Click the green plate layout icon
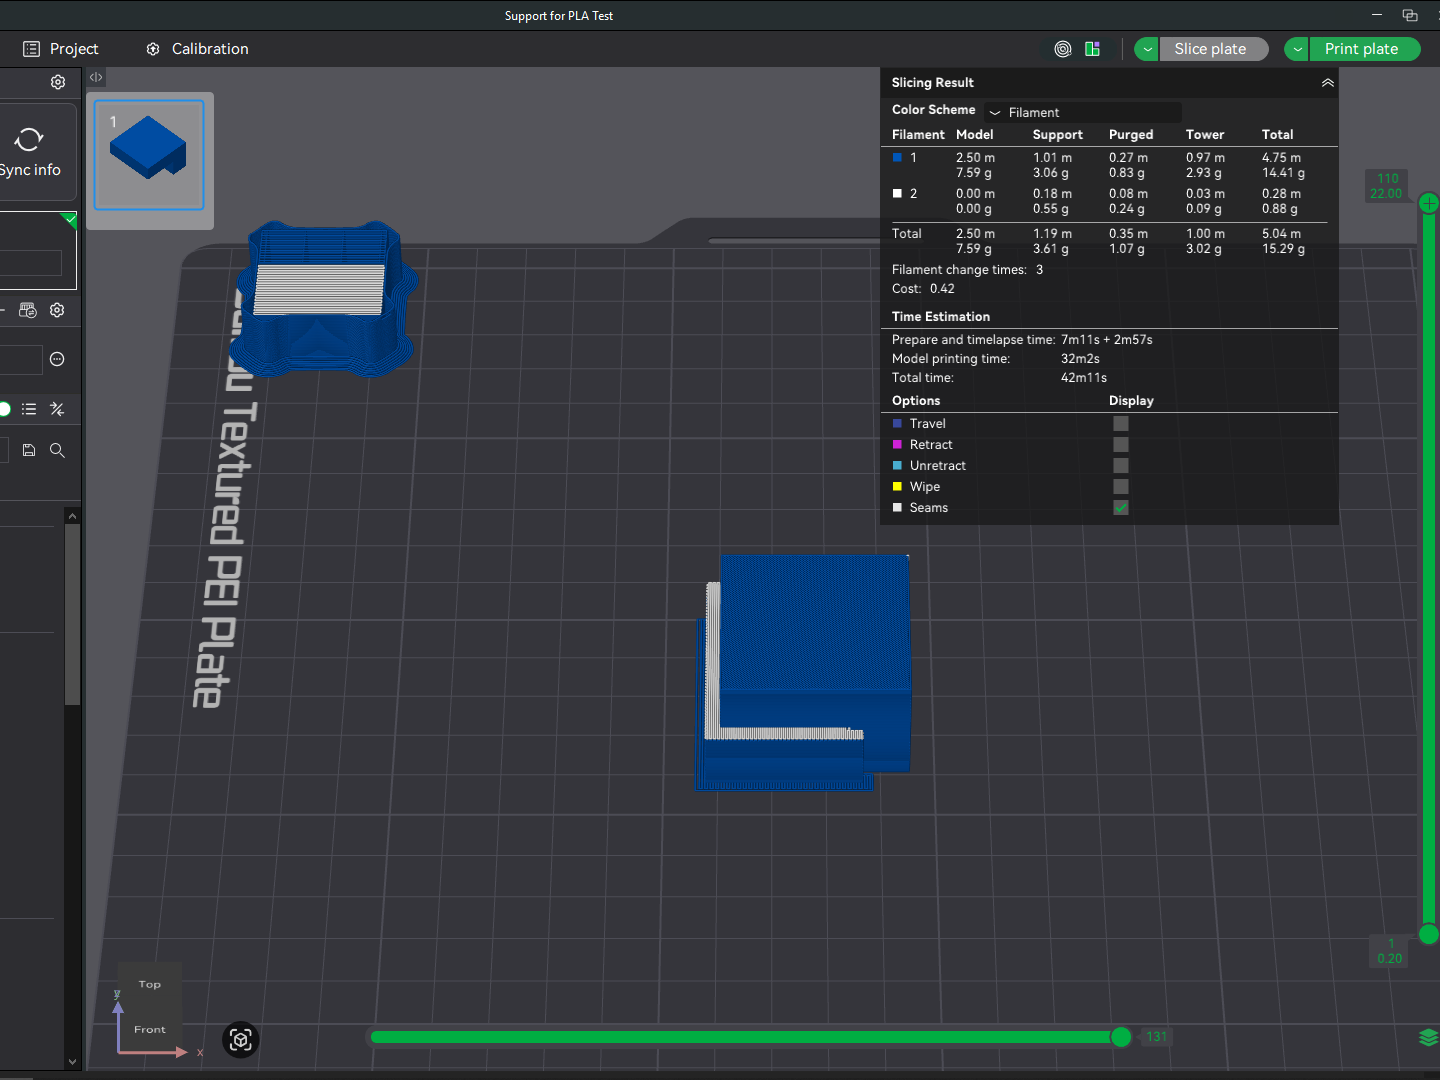This screenshot has height=1080, width=1440. click(x=1092, y=49)
